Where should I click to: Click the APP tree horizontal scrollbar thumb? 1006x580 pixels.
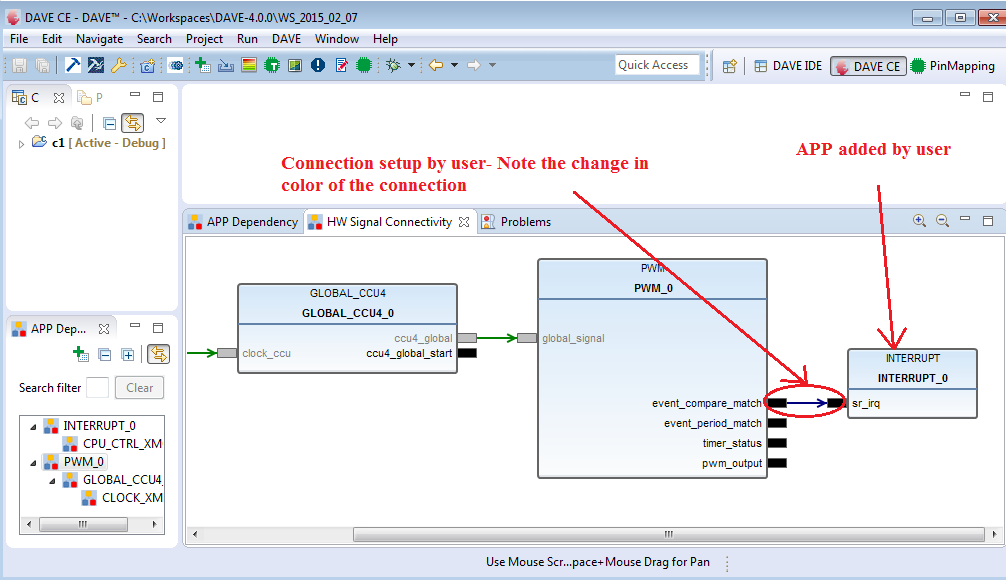(83, 524)
